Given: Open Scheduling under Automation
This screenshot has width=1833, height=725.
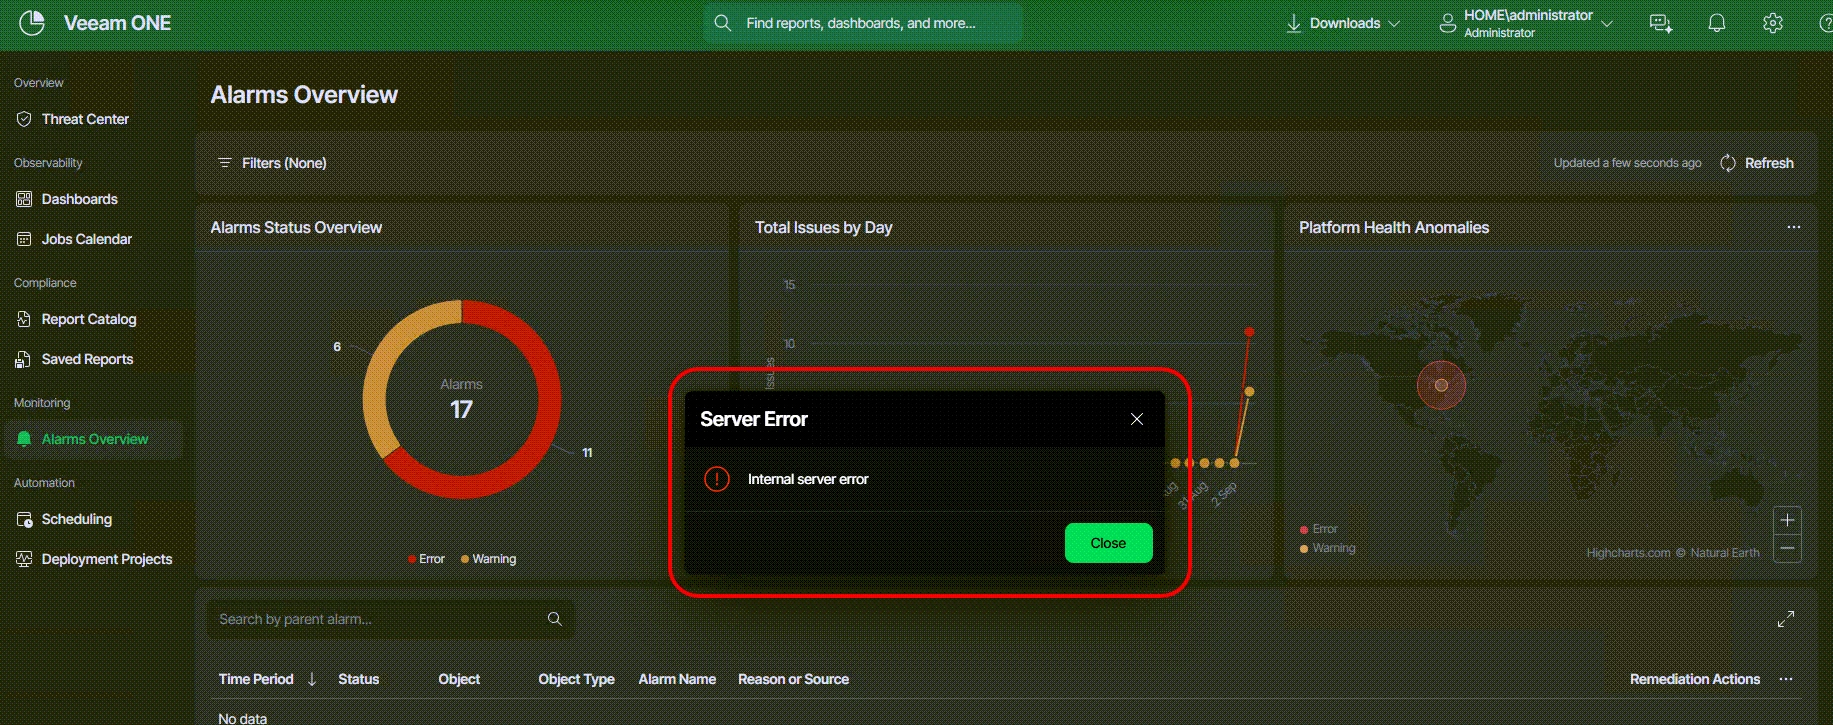Looking at the screenshot, I should [77, 519].
